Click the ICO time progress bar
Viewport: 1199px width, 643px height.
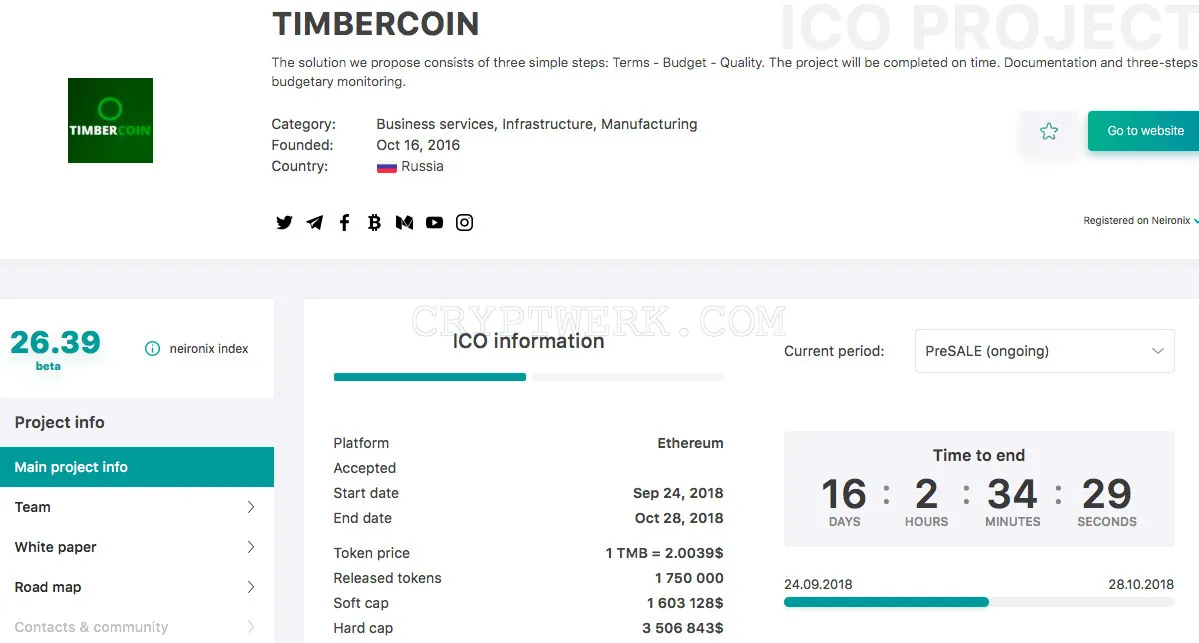(x=979, y=602)
